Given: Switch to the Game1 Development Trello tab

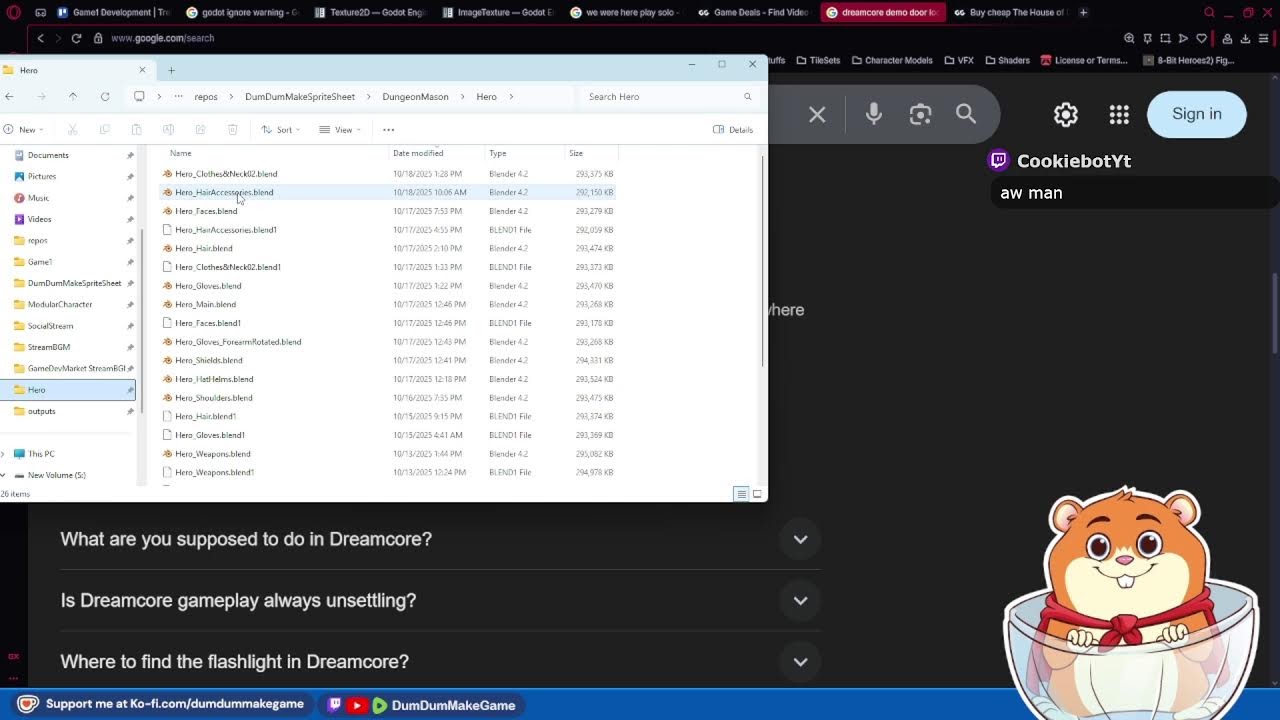Looking at the screenshot, I should [x=115, y=13].
